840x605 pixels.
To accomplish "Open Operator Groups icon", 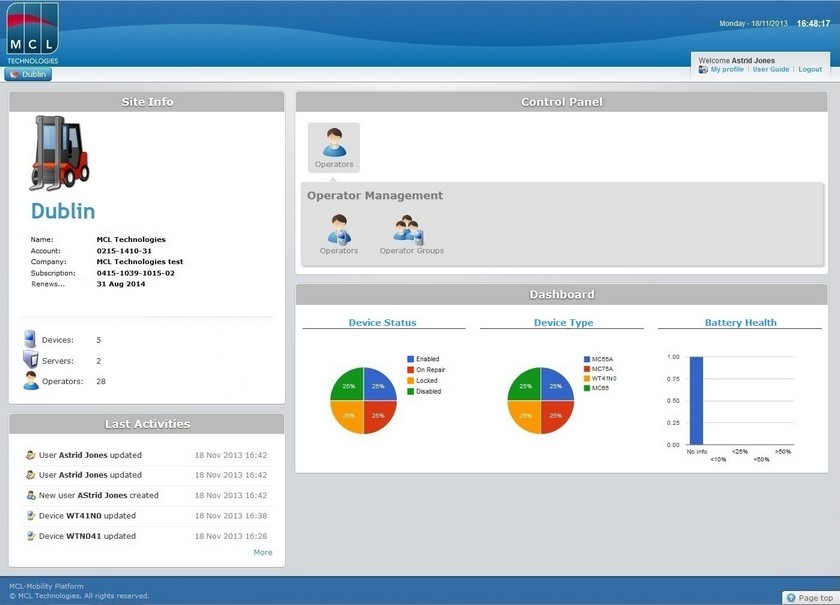I will coord(411,234).
